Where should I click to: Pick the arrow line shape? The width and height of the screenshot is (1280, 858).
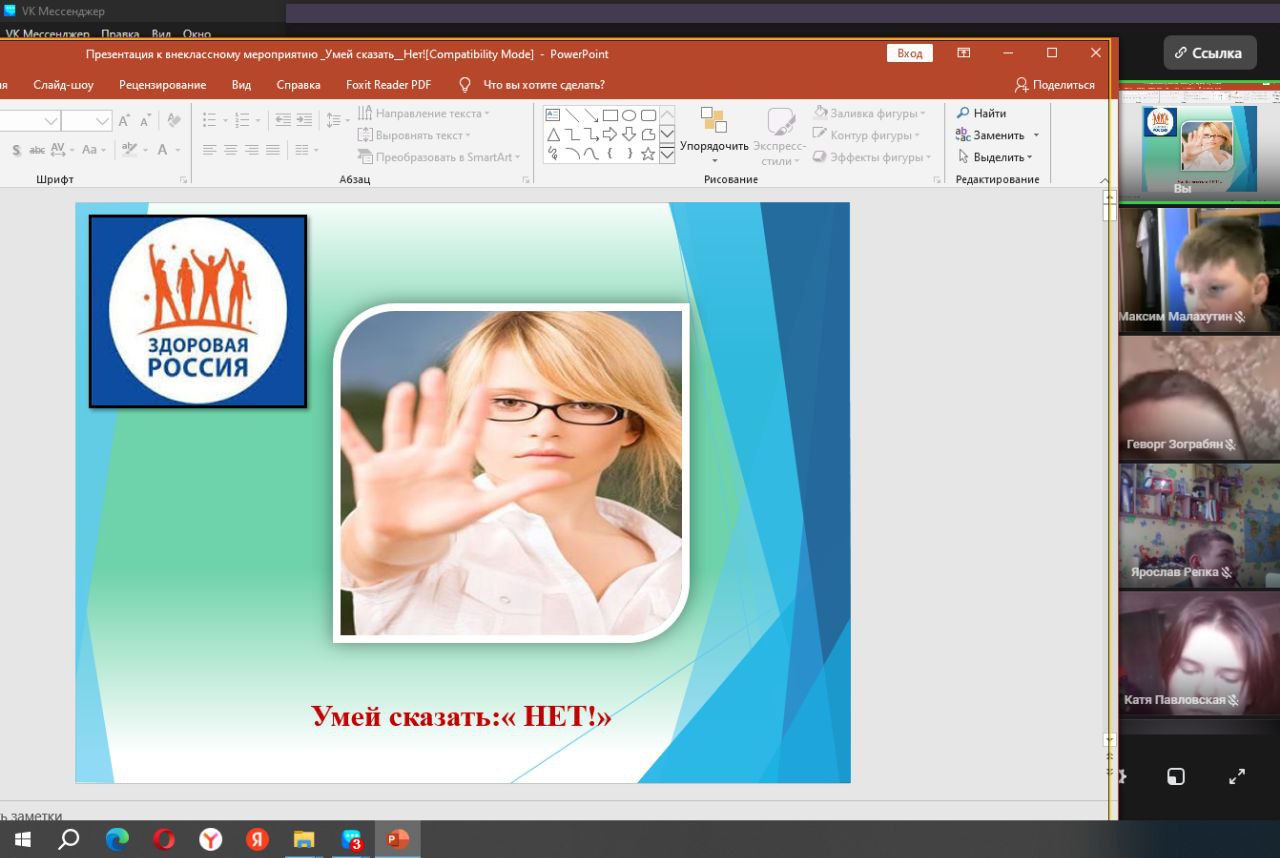pyautogui.click(x=591, y=115)
